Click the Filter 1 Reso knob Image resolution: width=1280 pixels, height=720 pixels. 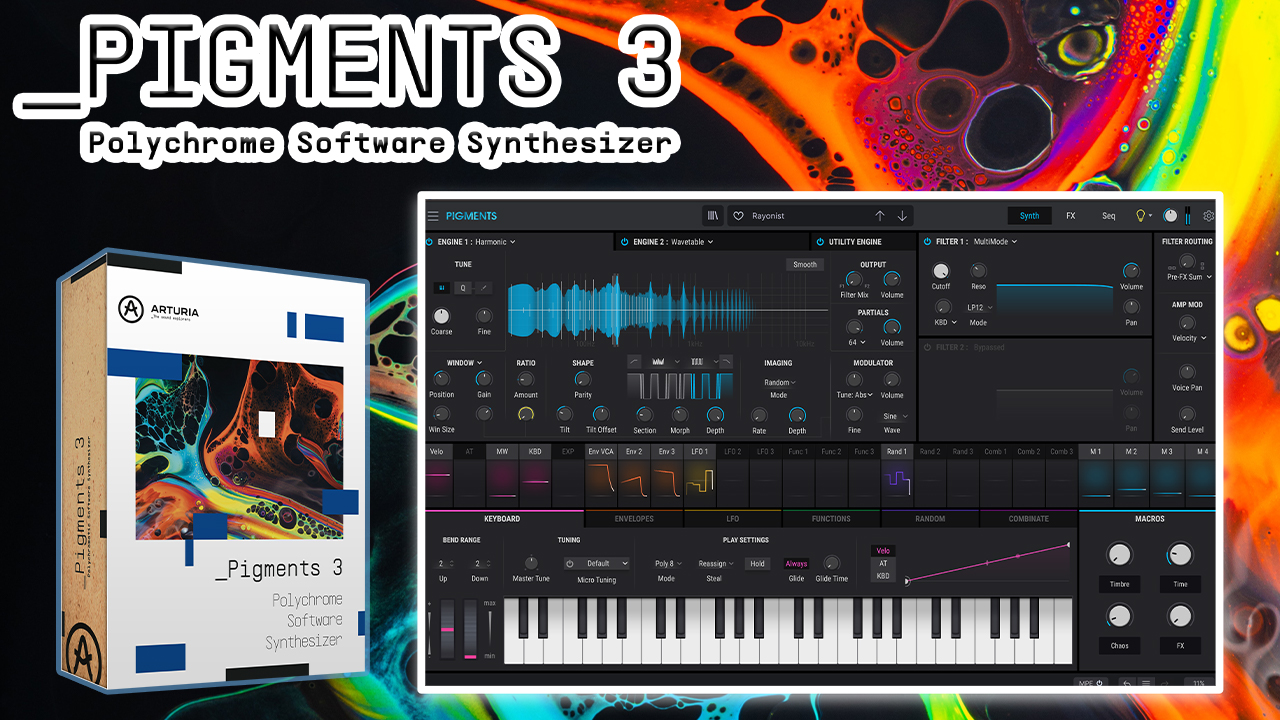(978, 271)
